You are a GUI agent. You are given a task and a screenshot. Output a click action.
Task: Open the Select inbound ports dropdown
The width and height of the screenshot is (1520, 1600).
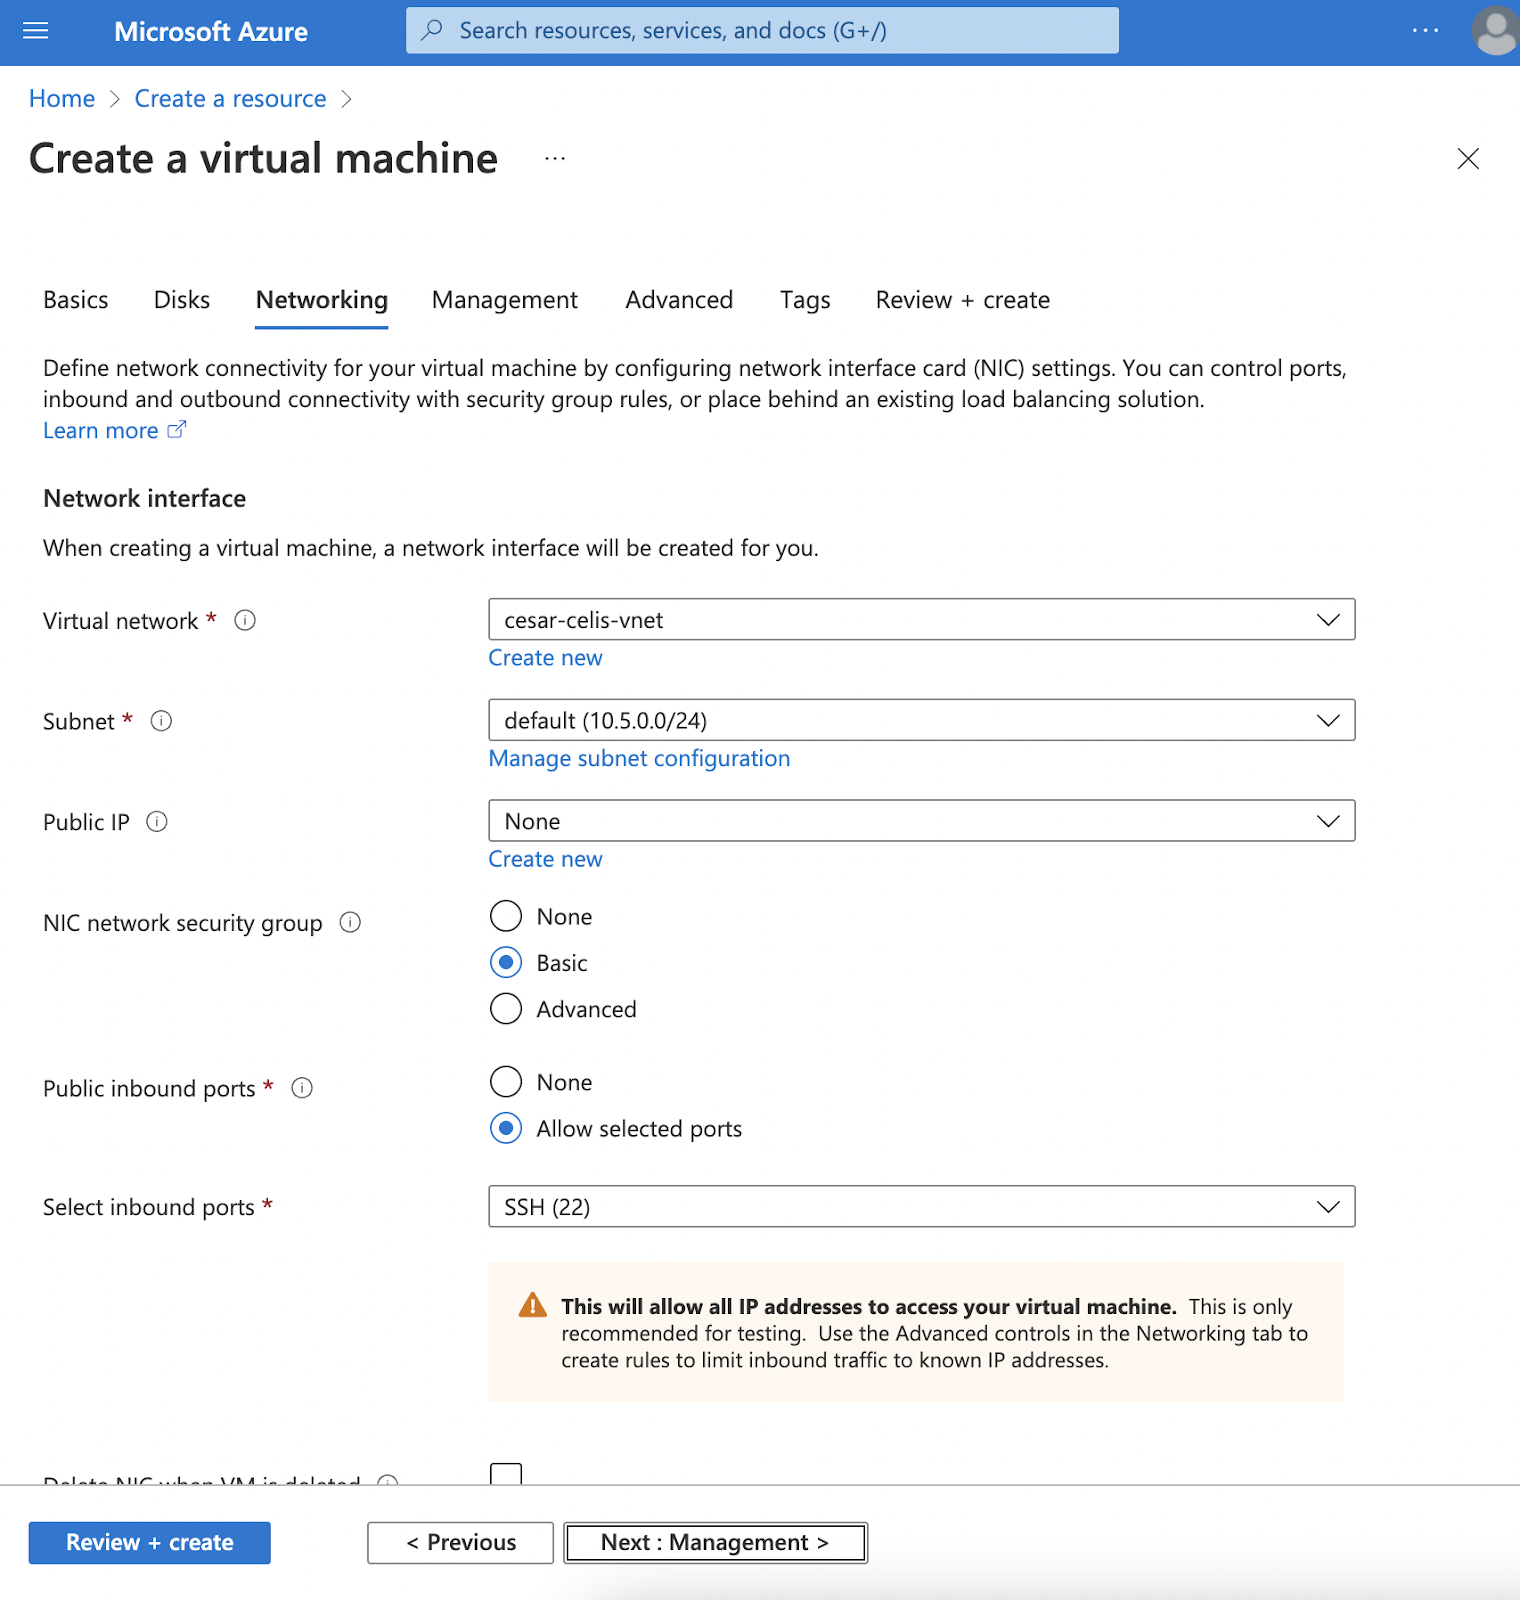coord(921,1207)
